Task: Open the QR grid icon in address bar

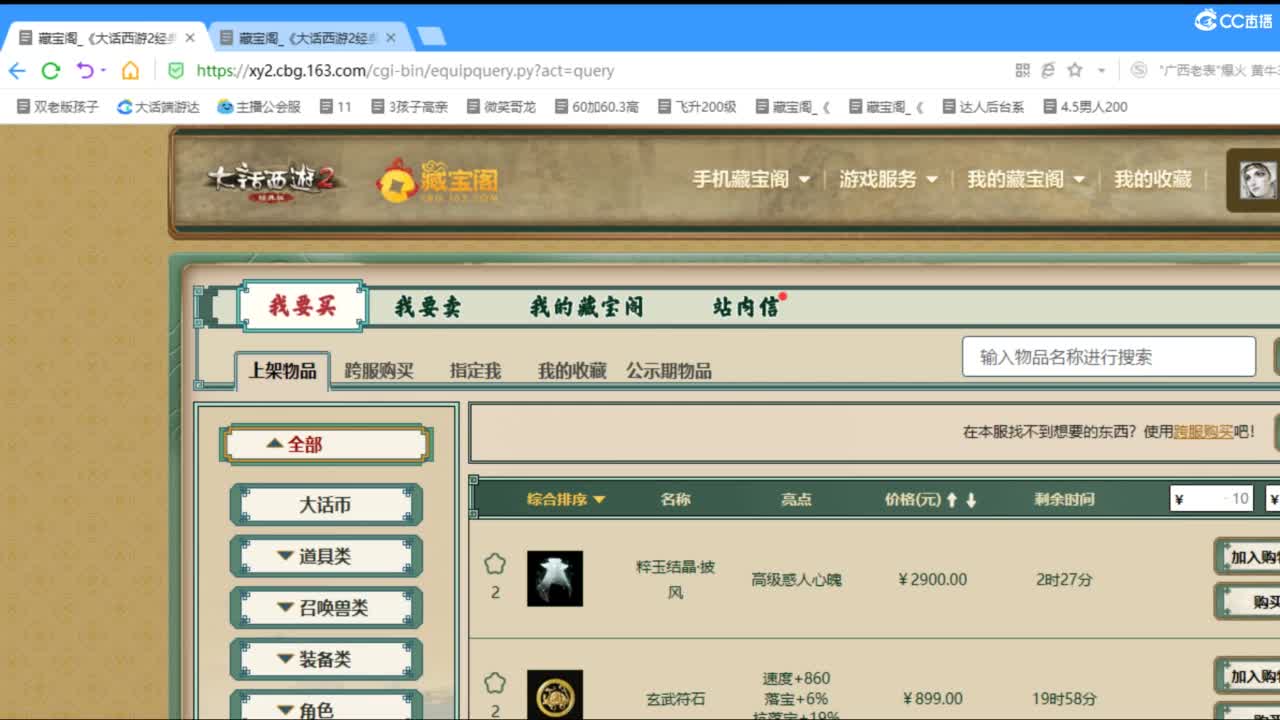Action: coord(1022,70)
